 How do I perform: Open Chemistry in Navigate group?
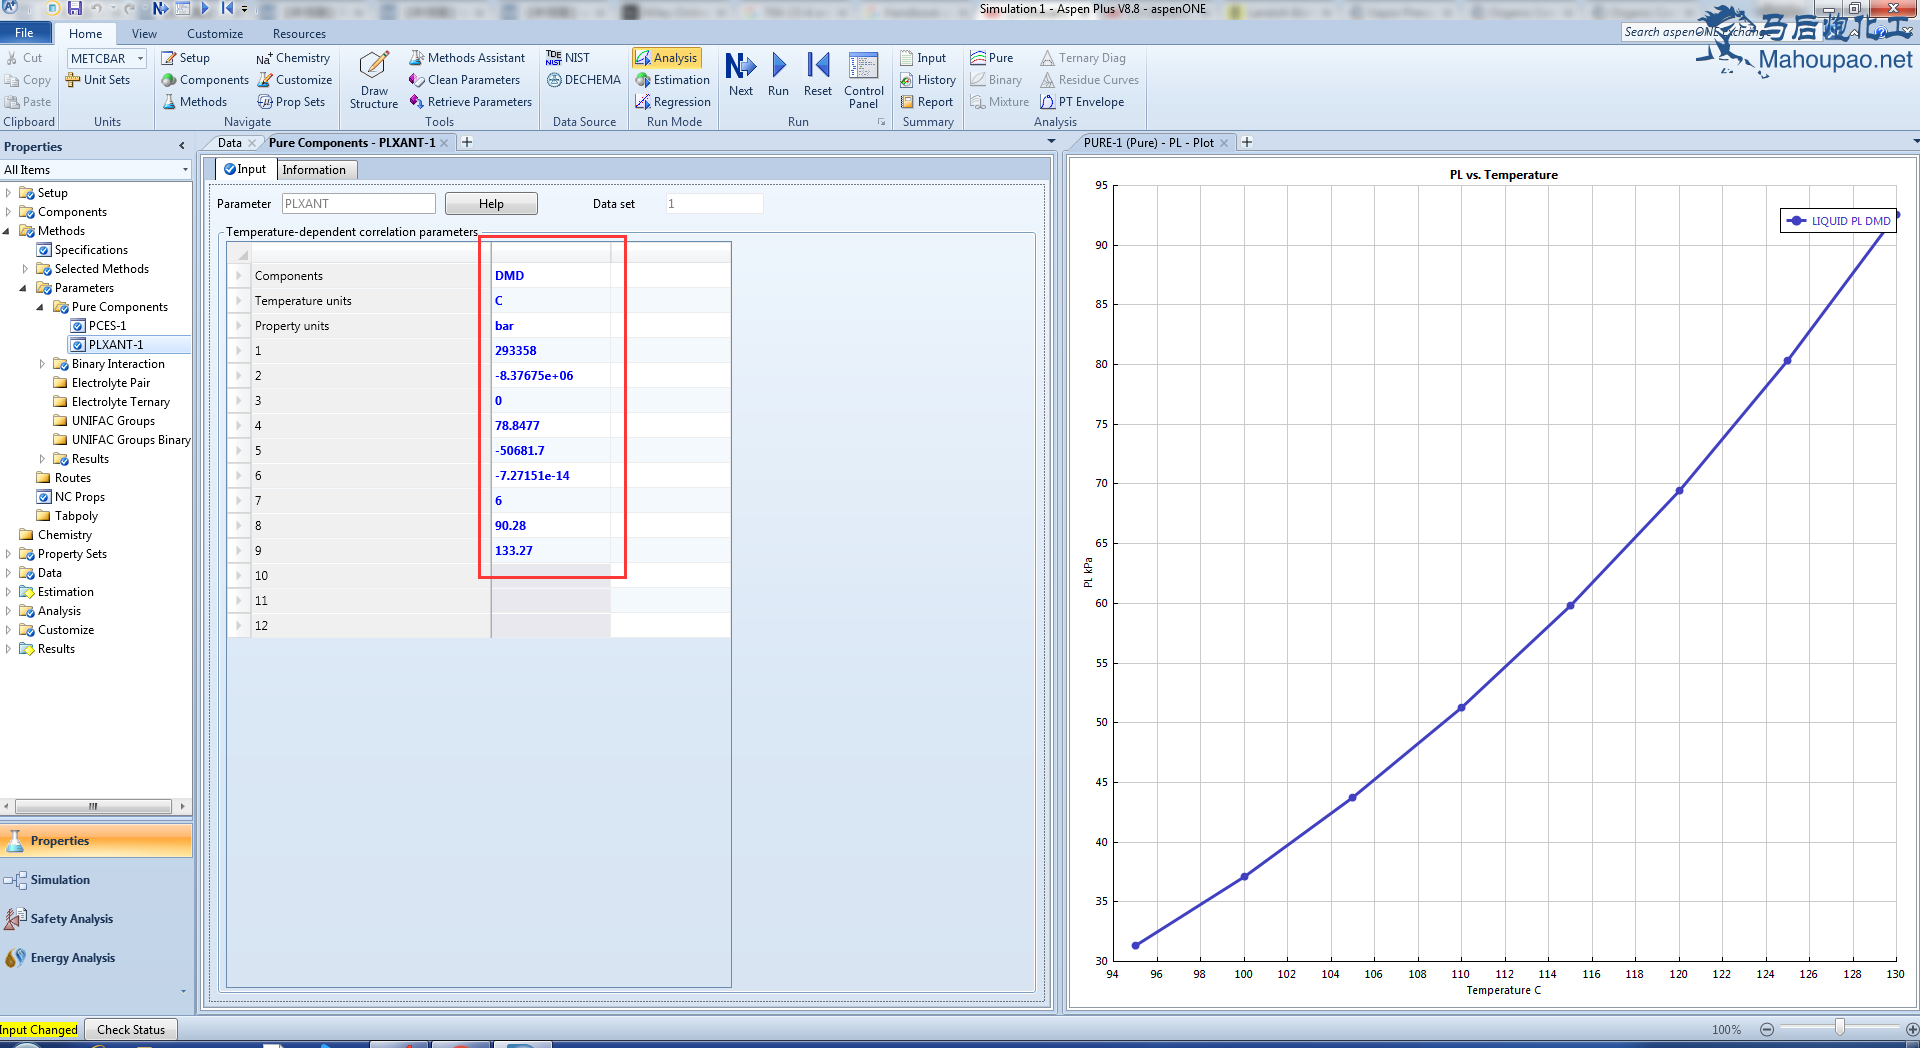point(293,58)
